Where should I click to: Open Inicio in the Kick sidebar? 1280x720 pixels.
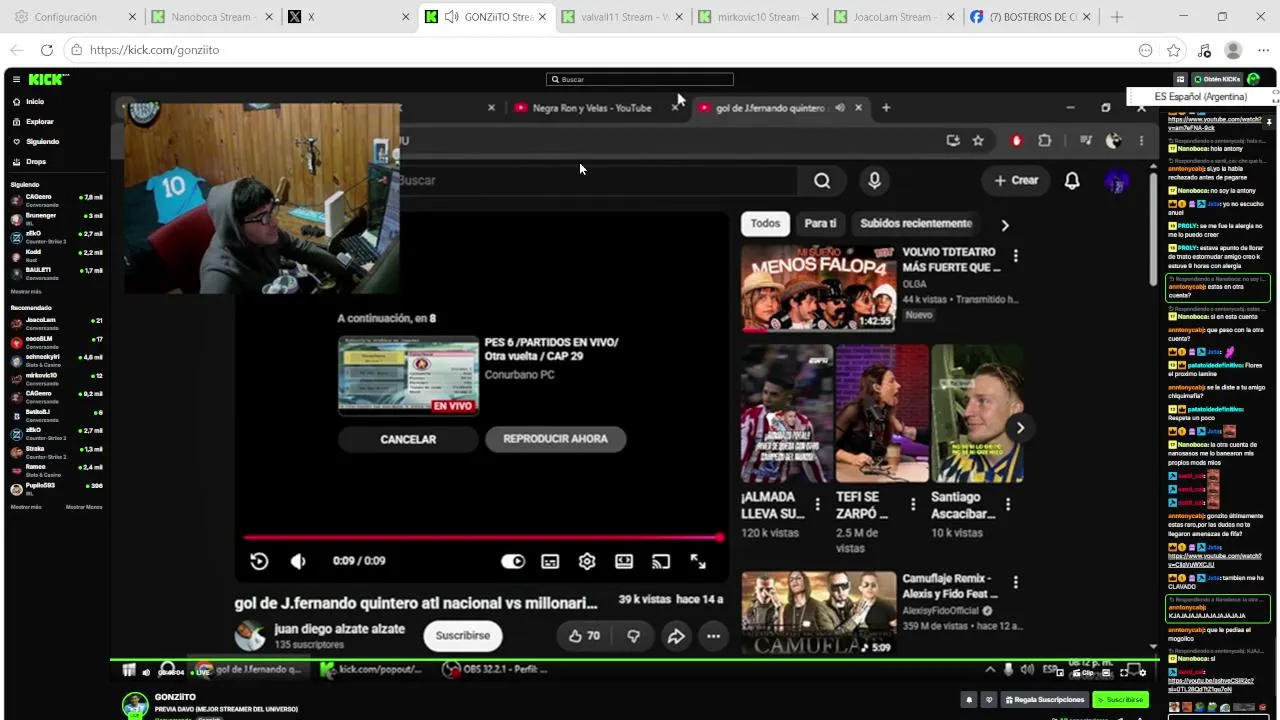coord(35,102)
